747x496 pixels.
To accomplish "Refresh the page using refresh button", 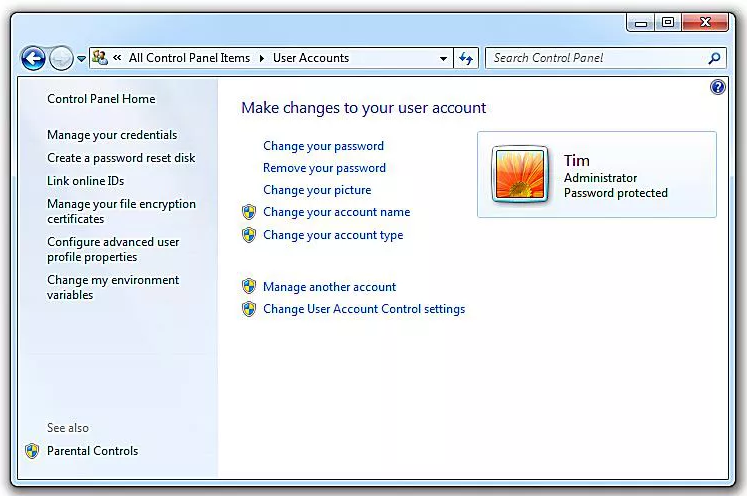I will point(466,58).
